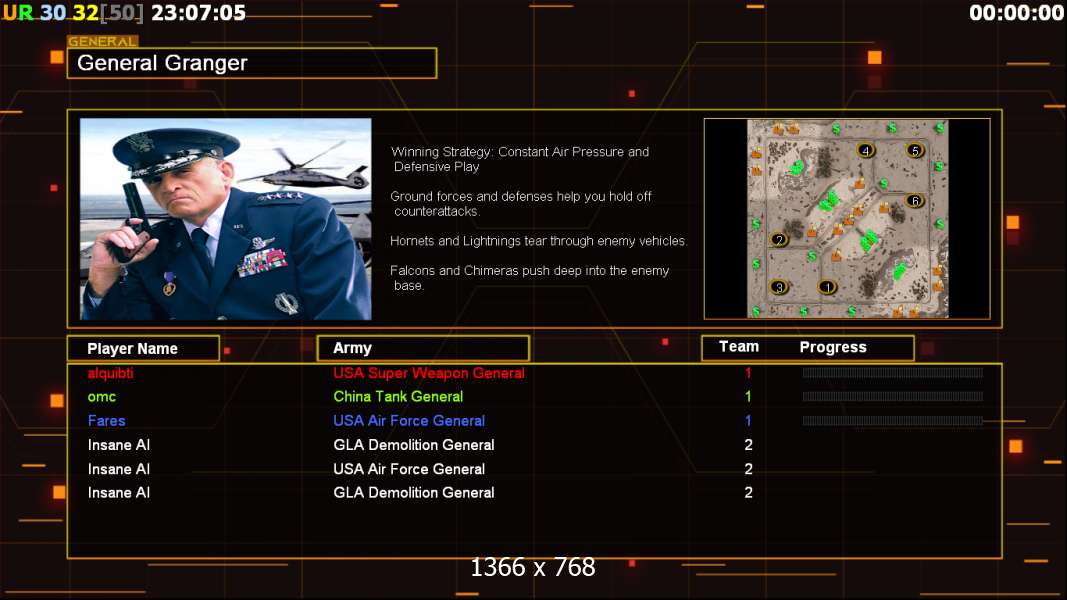
Task: Click the 23:07:05 clock display
Action: 198,12
